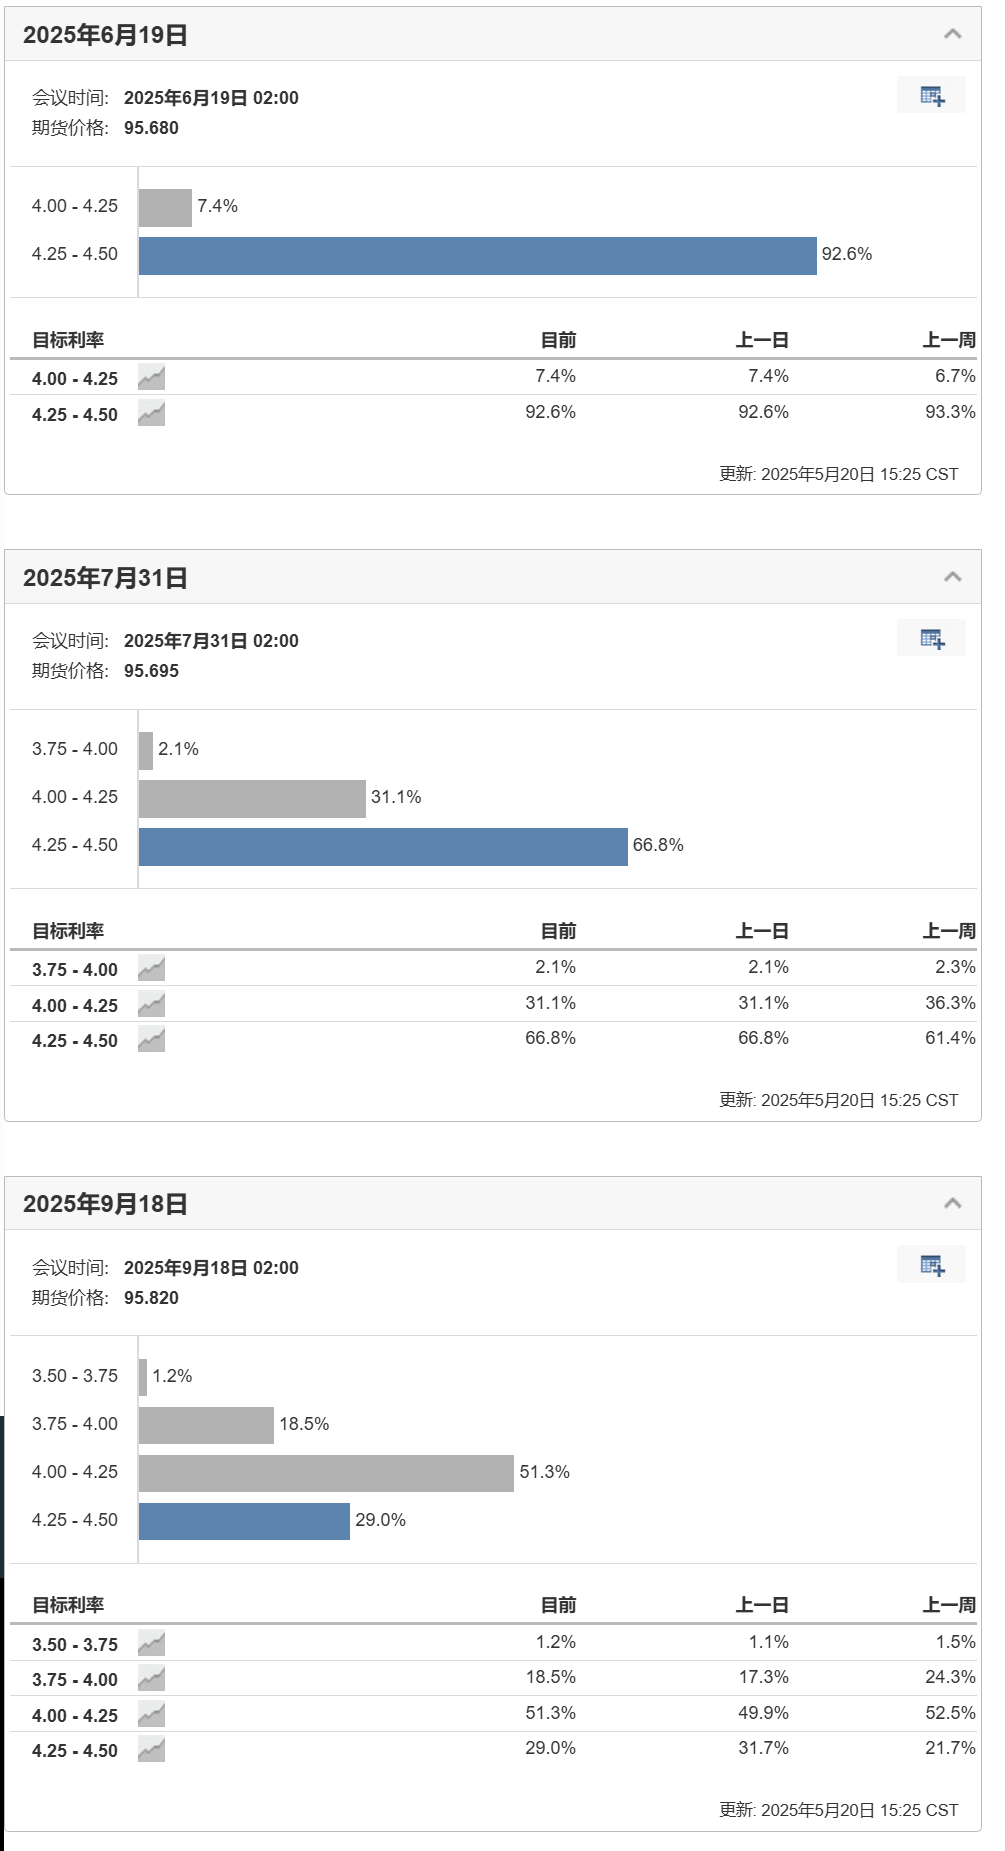
Task: Open chart for July 4.00 - 4.25 rate
Action: [151, 1005]
